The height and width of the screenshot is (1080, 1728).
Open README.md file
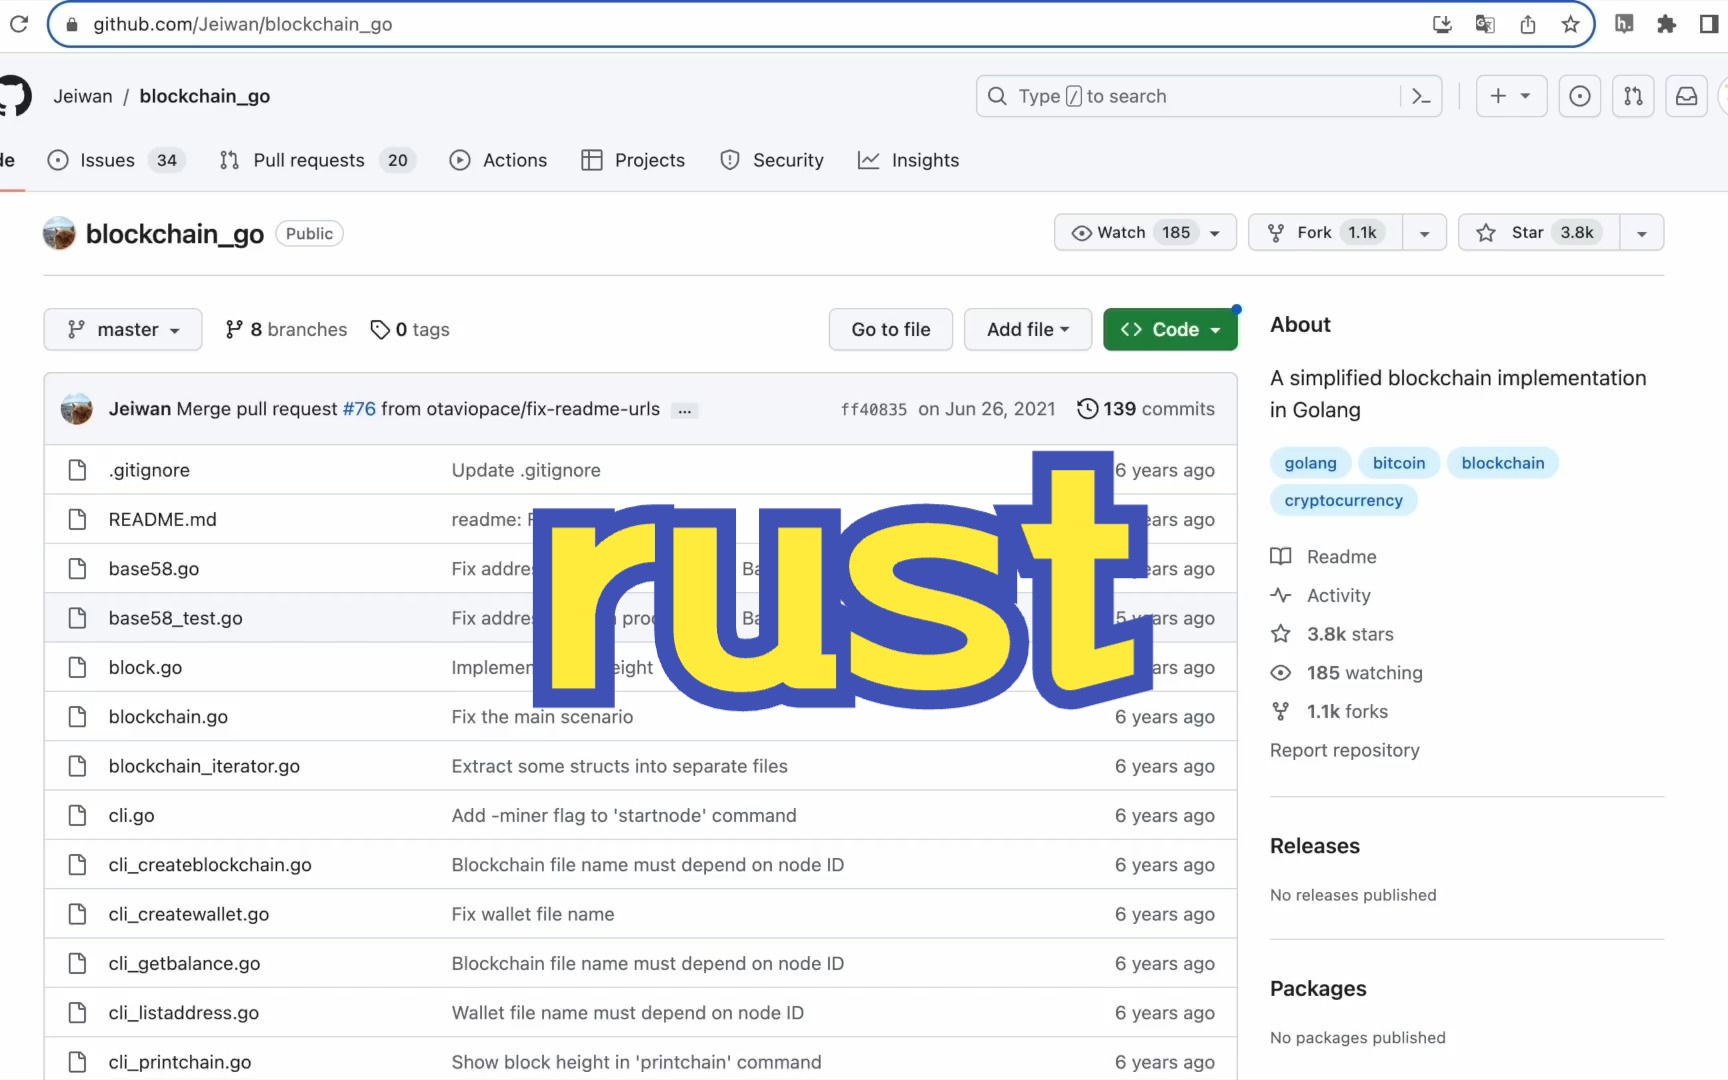tap(162, 519)
